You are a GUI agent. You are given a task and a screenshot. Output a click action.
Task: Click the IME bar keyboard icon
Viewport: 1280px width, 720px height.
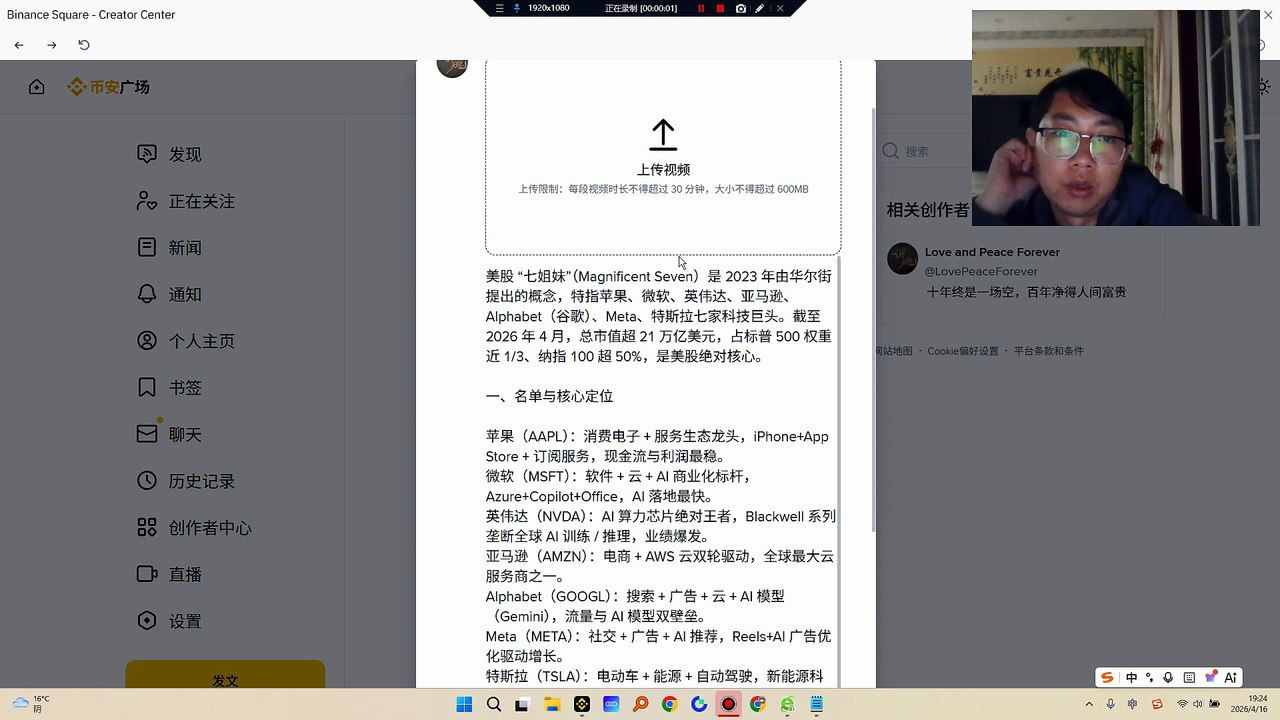point(1189,677)
